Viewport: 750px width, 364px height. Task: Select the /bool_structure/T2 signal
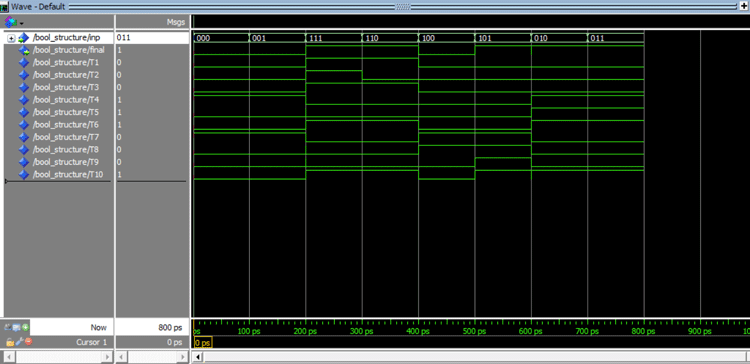66,75
